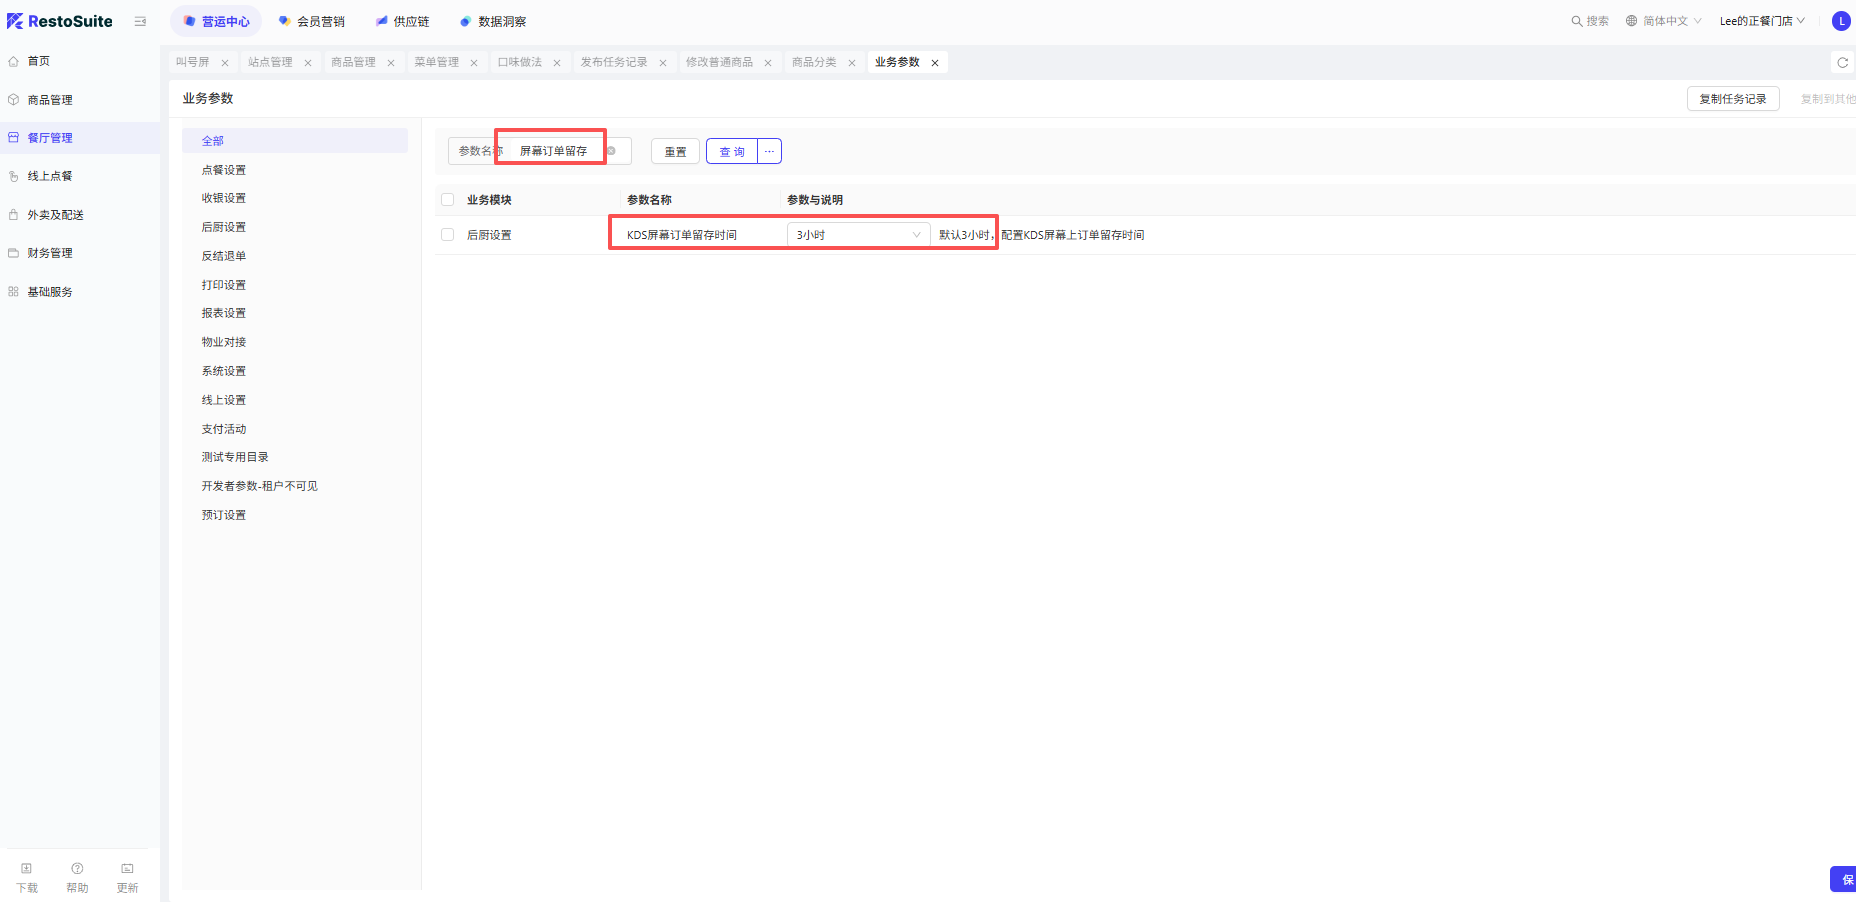This screenshot has width=1856, height=902.
Task: Click the refresh icon beside the tabs
Action: 1842,62
